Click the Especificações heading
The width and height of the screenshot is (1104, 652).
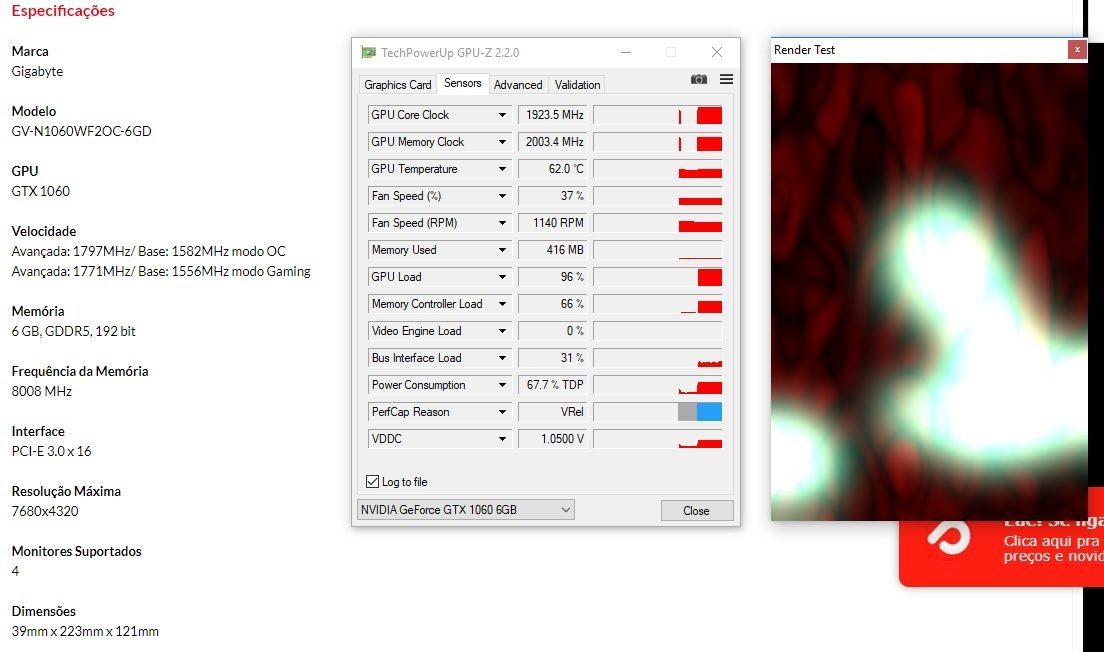click(x=63, y=11)
